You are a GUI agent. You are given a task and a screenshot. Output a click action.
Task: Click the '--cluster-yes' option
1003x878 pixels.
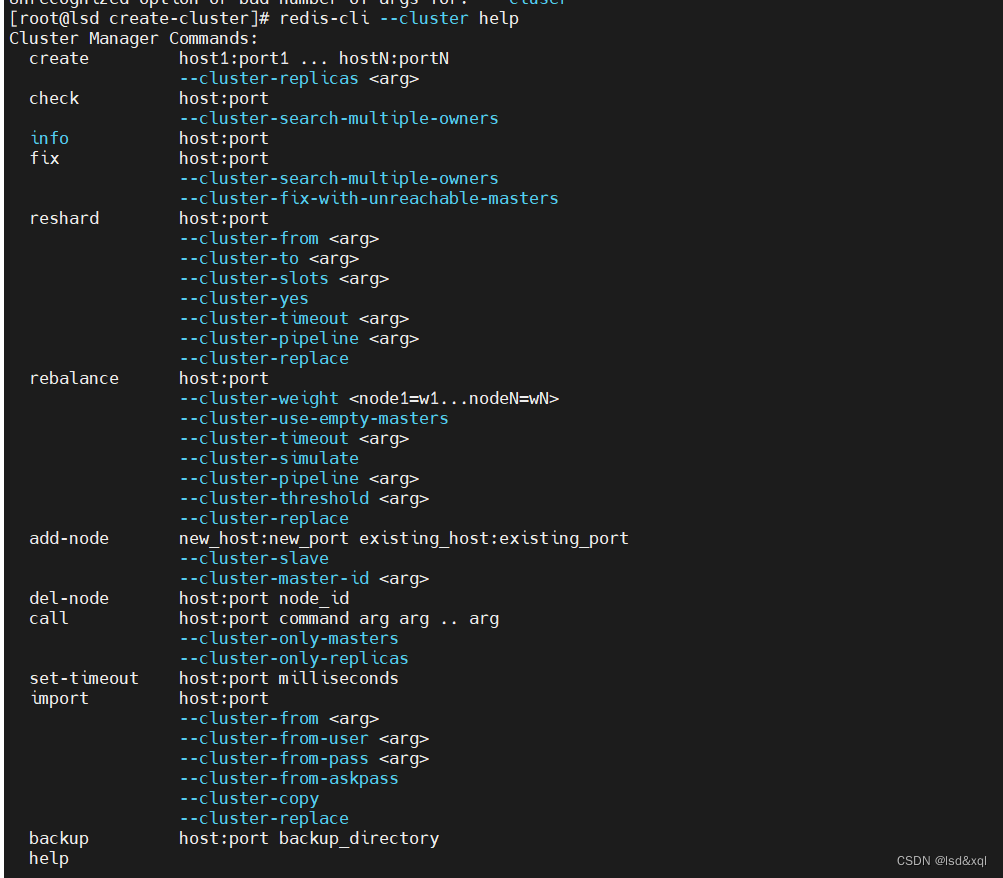click(244, 299)
